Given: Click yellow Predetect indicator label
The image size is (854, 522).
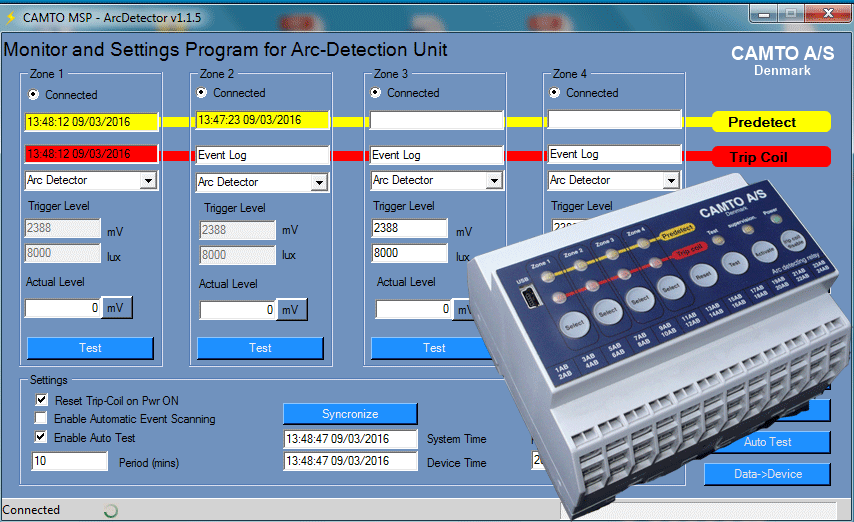Looking at the screenshot, I should coord(771,122).
